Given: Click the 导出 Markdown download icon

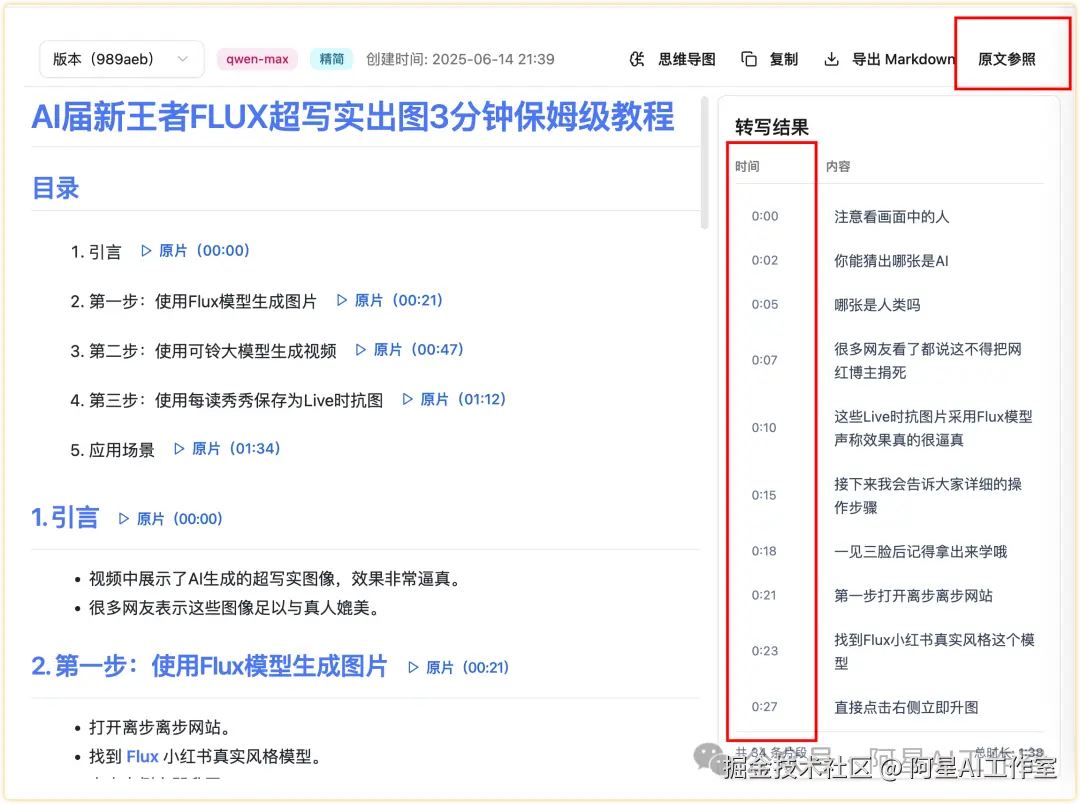Looking at the screenshot, I should coord(831,59).
